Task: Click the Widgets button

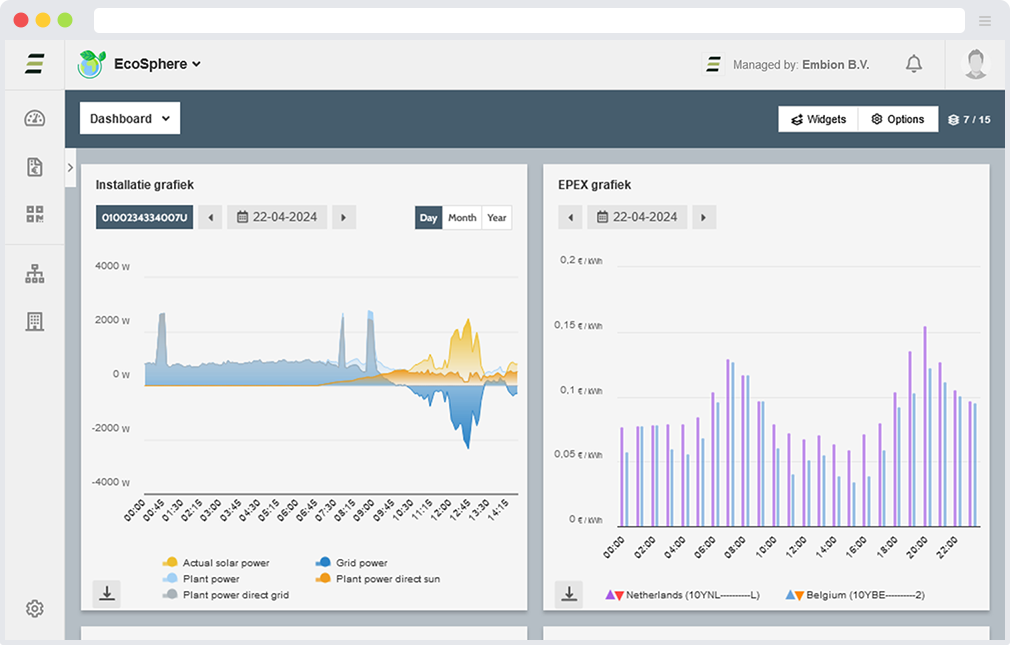Action: tap(818, 119)
